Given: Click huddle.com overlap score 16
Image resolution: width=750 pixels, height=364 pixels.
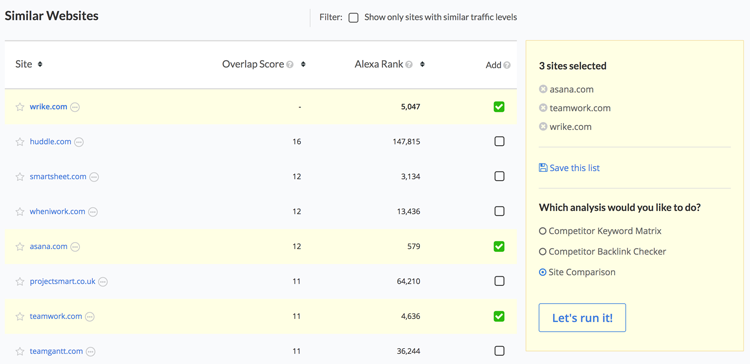Looking at the screenshot, I should (x=297, y=142).
